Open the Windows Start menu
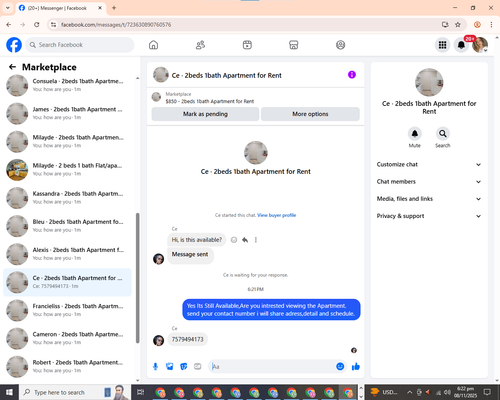 (x=9, y=392)
